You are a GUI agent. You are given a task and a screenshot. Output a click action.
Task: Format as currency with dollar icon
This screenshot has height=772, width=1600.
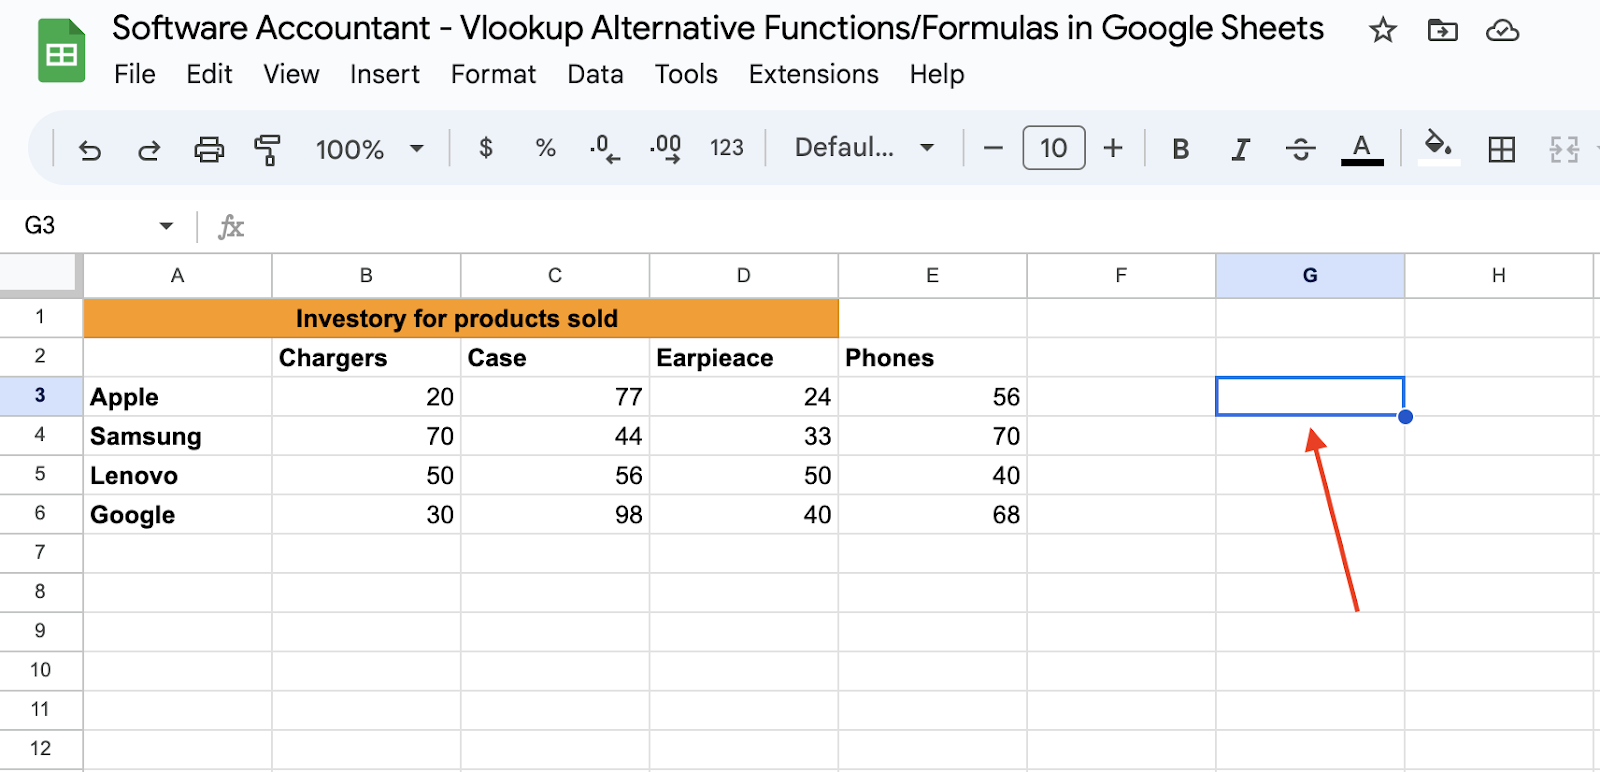coord(486,148)
